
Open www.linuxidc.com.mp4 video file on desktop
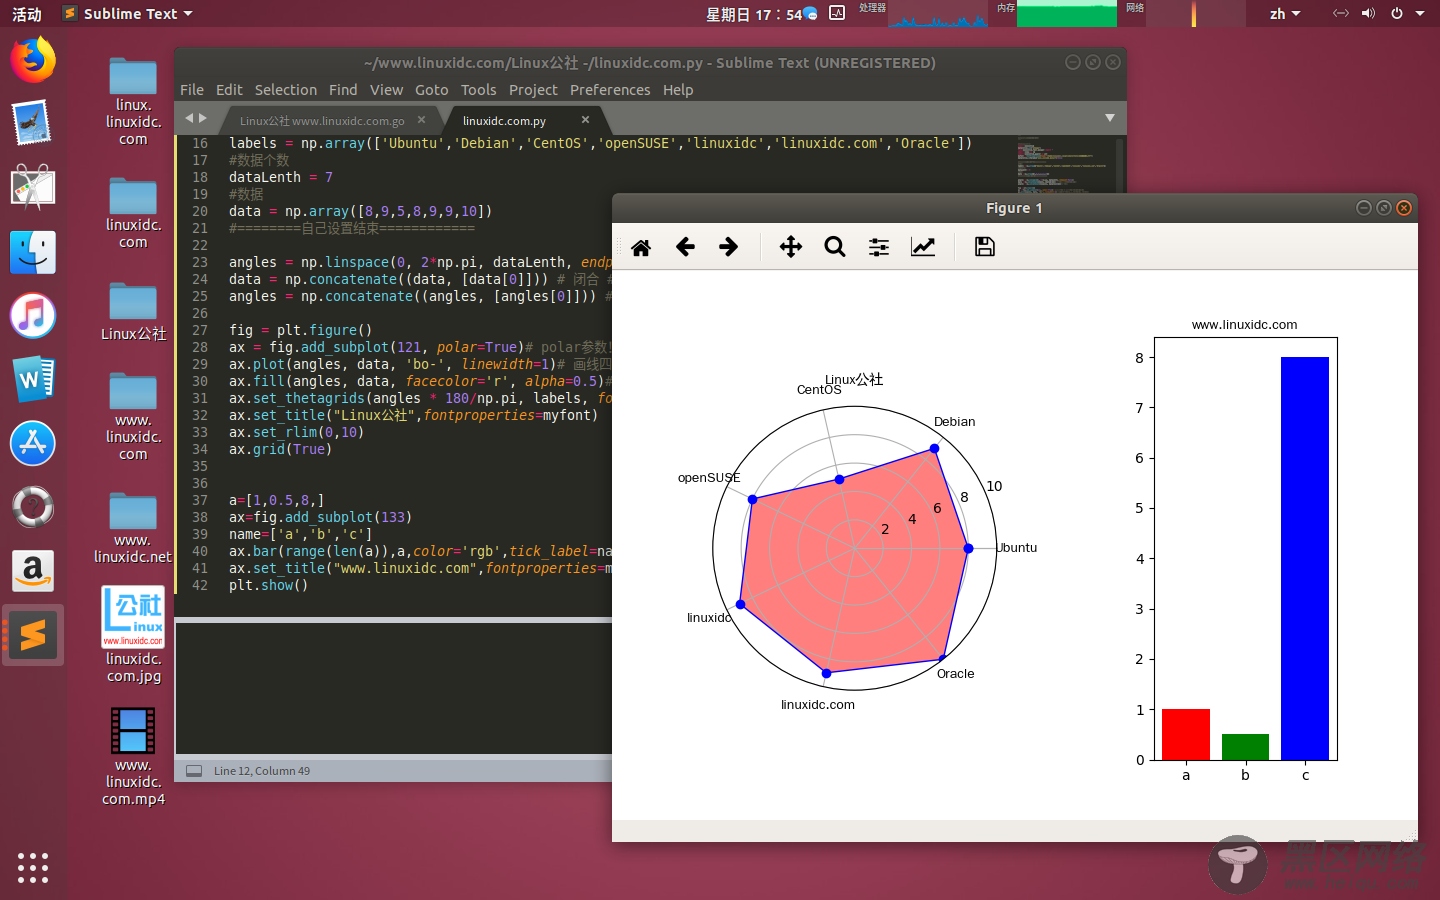coord(133,757)
